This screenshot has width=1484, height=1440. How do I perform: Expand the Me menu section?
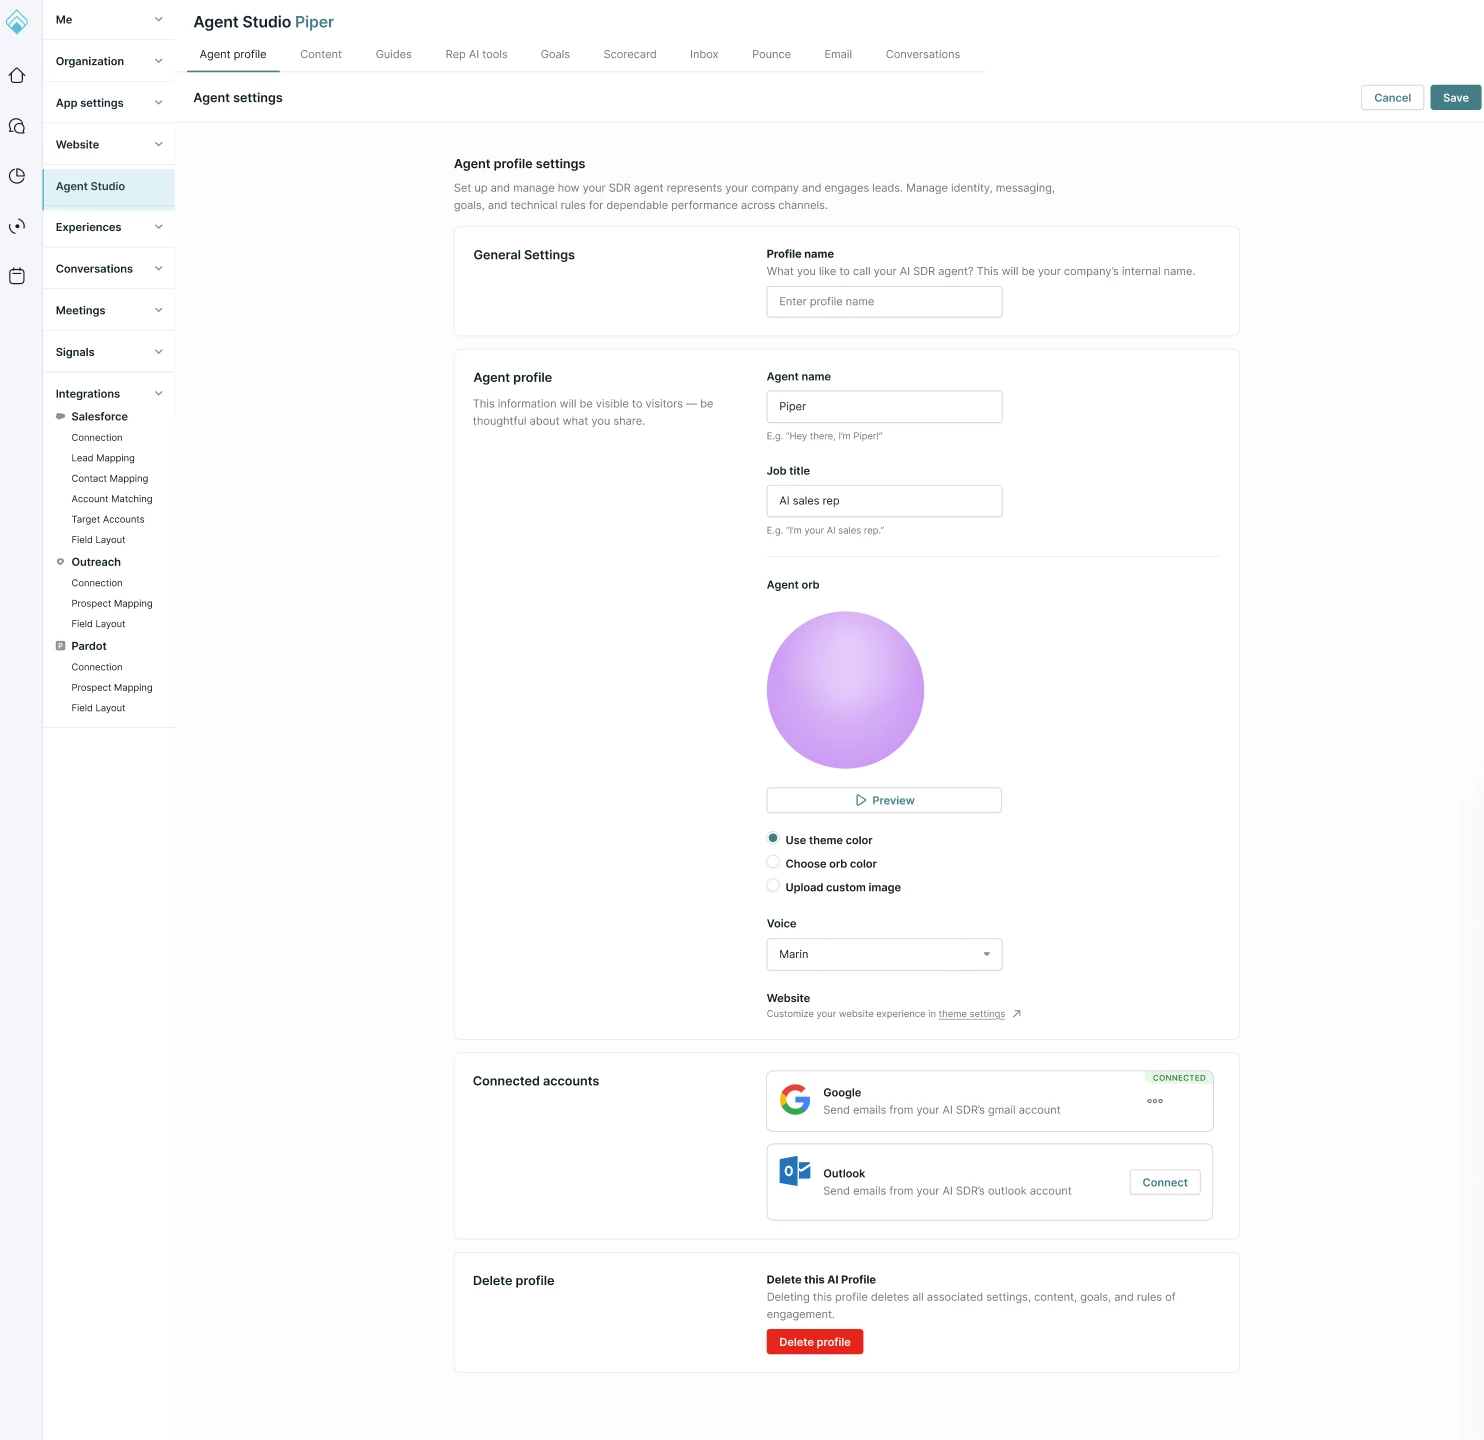click(x=109, y=20)
